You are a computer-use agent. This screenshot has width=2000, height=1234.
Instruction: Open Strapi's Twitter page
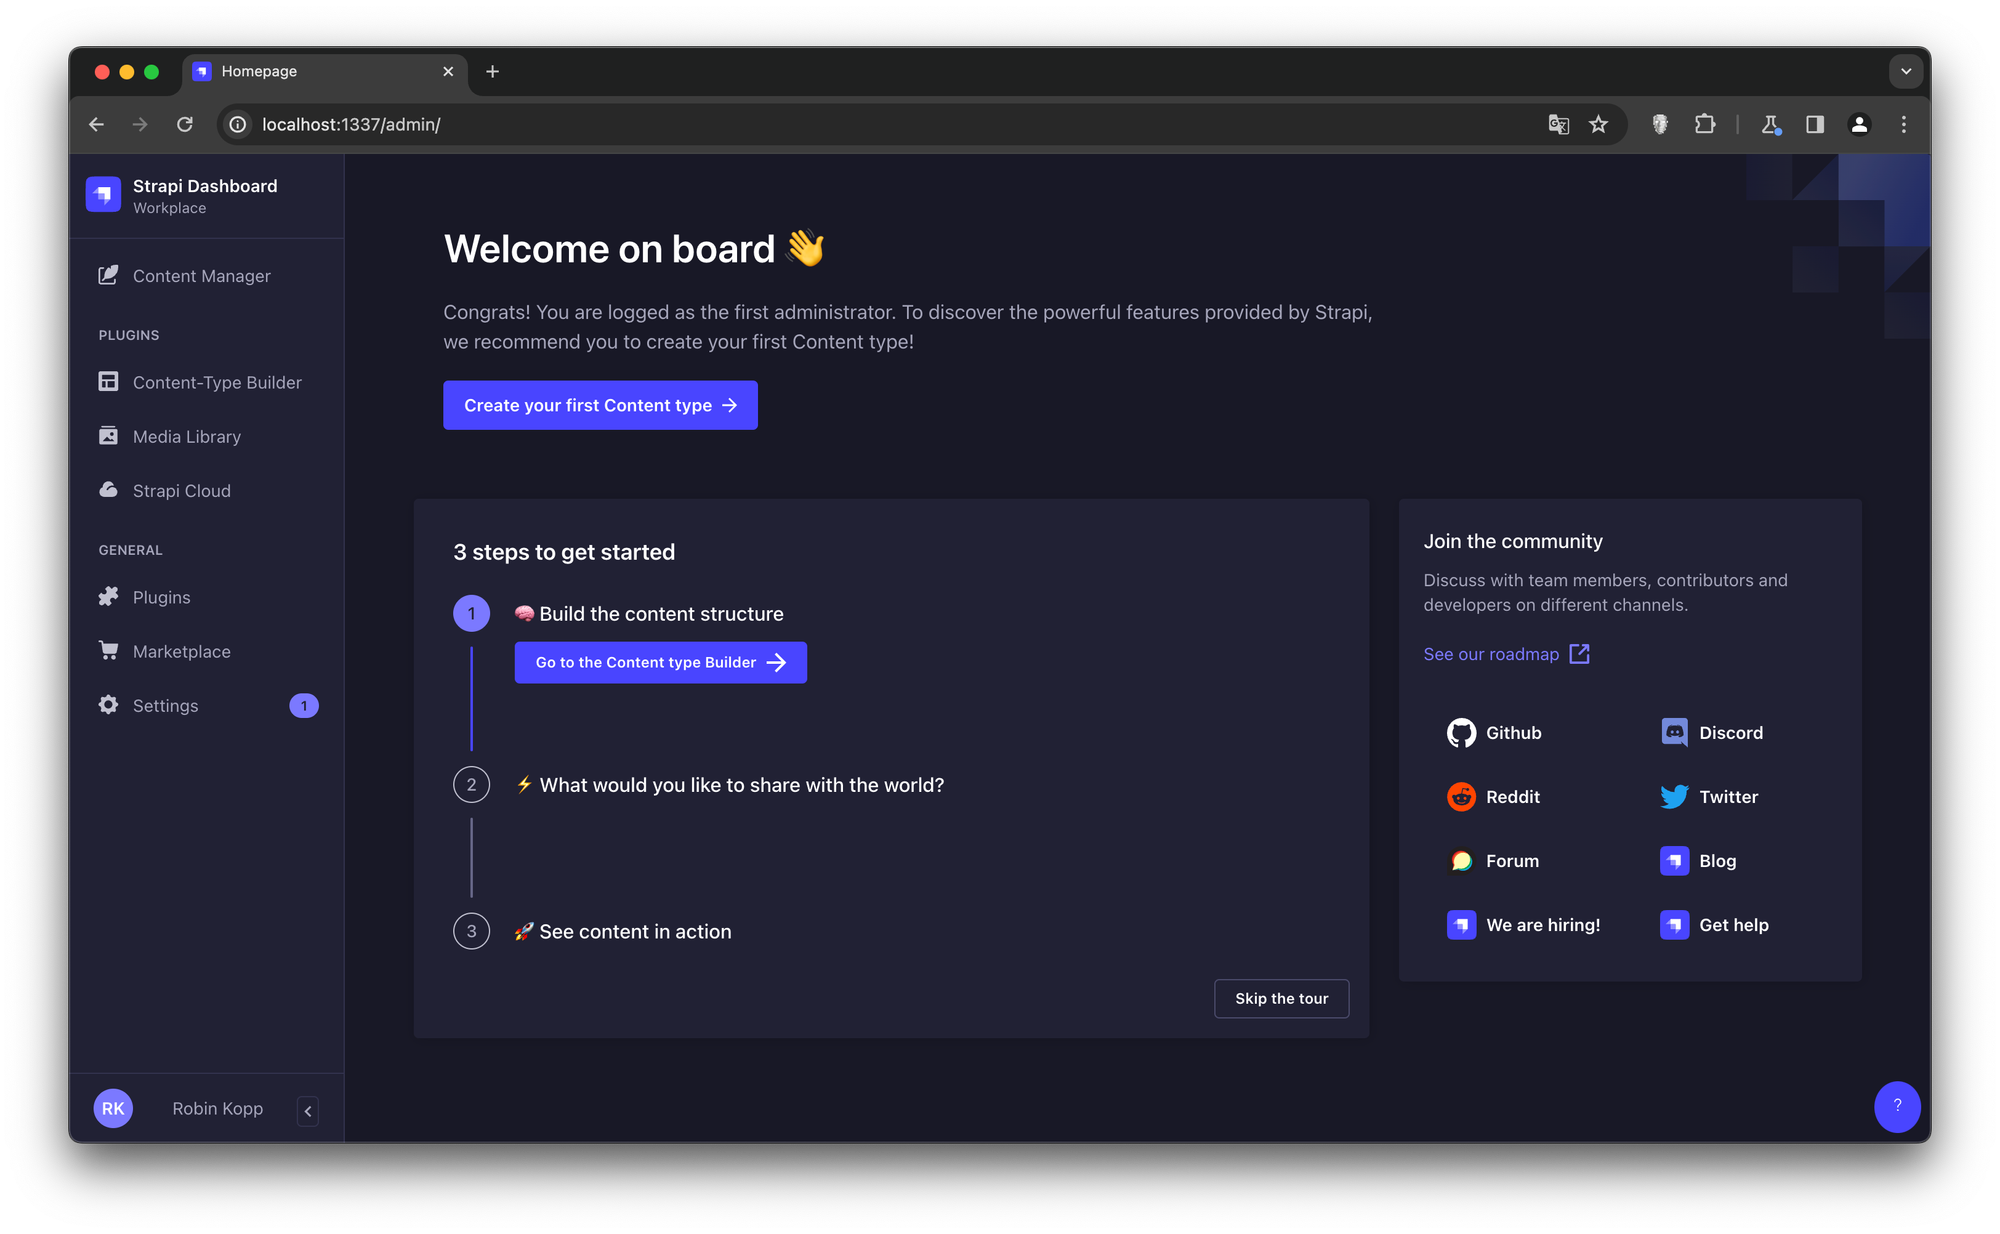pyautogui.click(x=1710, y=797)
